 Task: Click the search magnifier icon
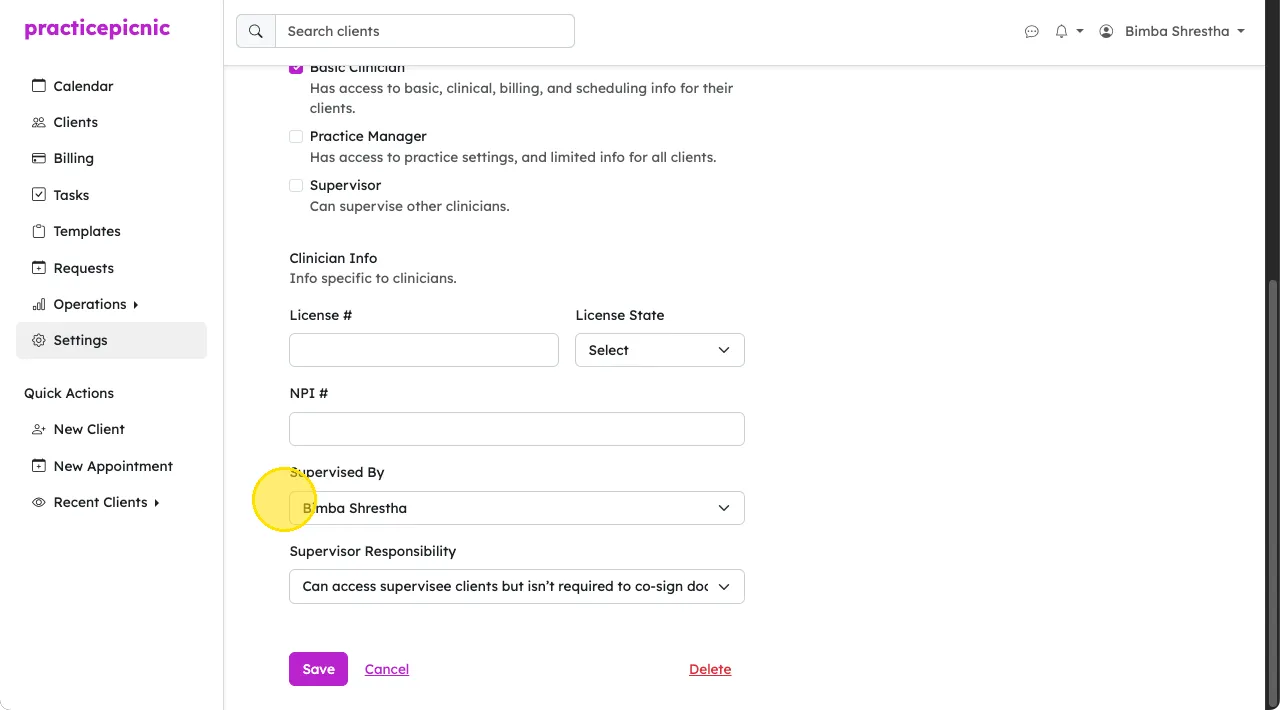(256, 31)
